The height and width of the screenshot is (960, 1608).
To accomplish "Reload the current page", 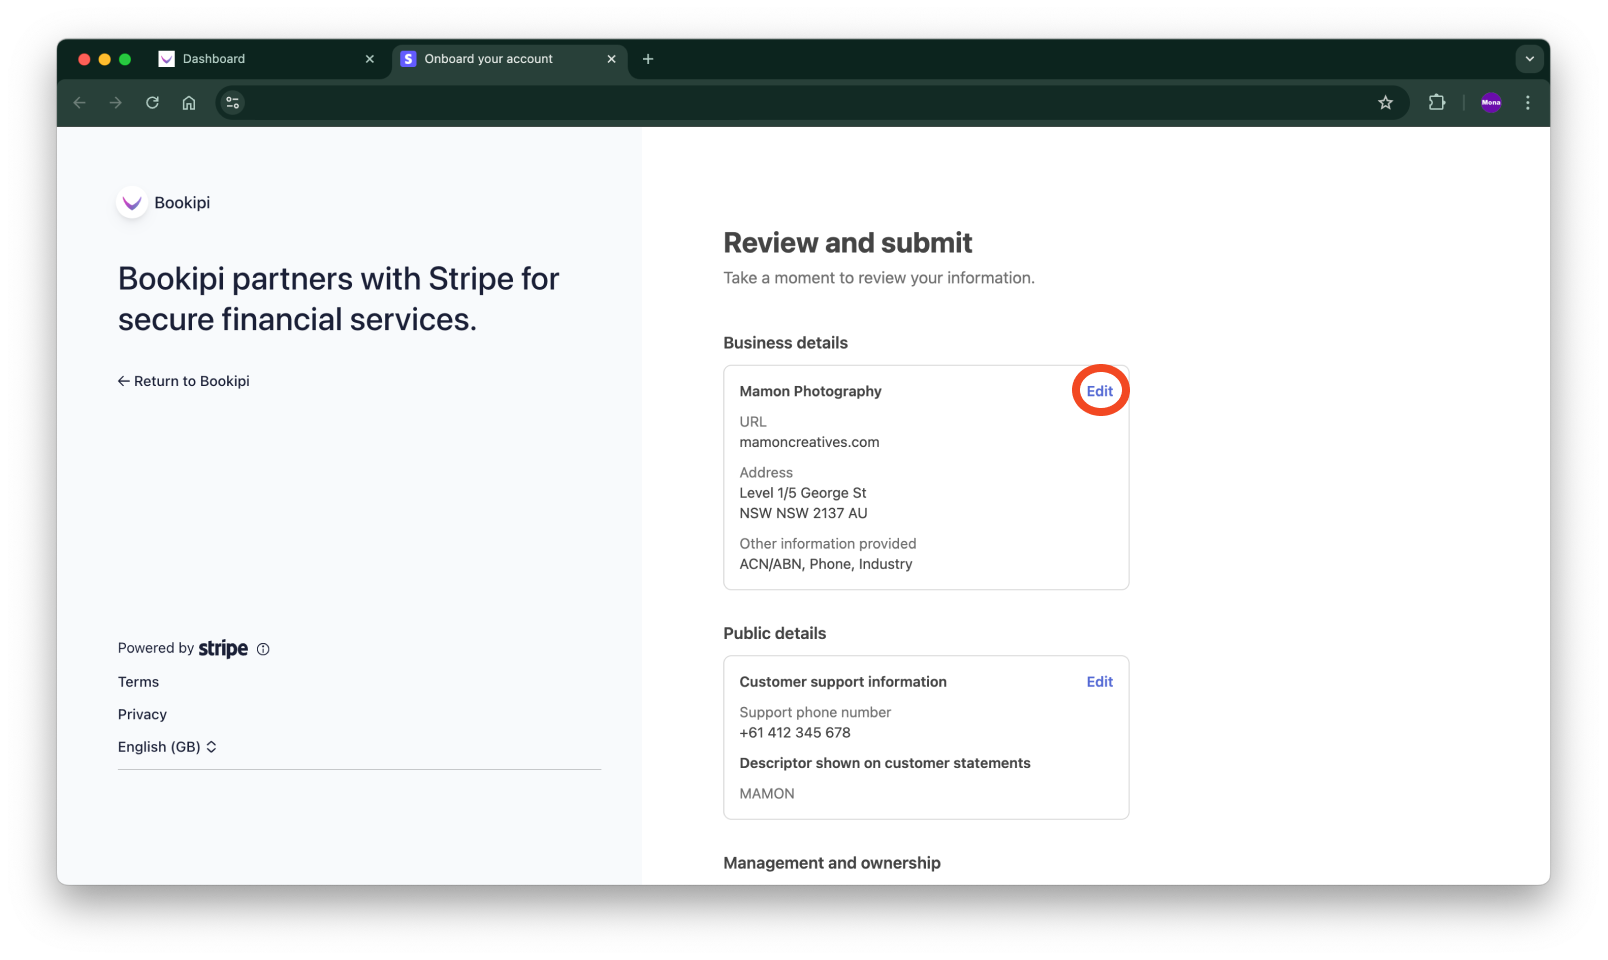I will click(152, 102).
